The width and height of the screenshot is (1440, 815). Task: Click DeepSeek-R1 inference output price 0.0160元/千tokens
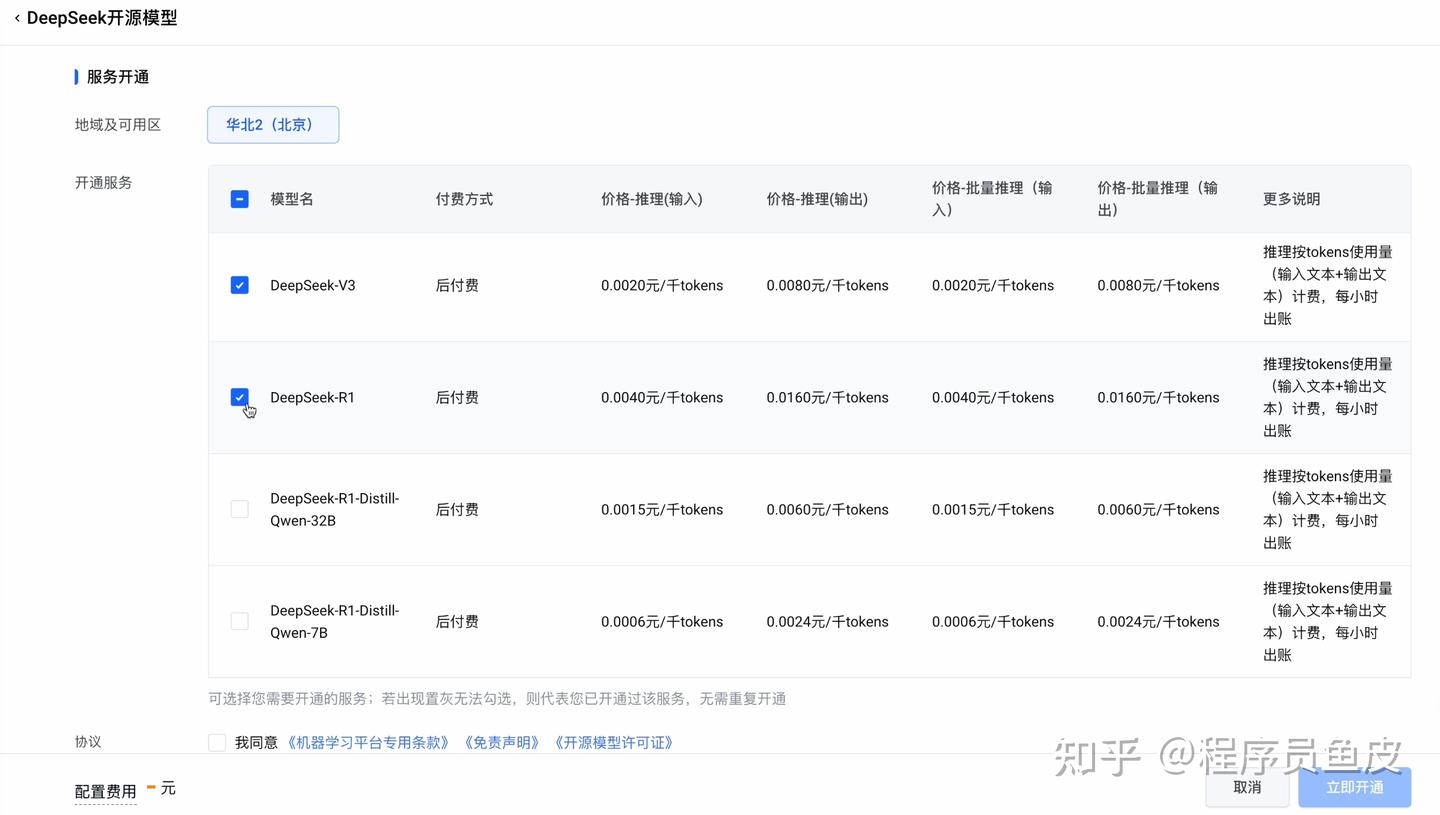point(828,397)
